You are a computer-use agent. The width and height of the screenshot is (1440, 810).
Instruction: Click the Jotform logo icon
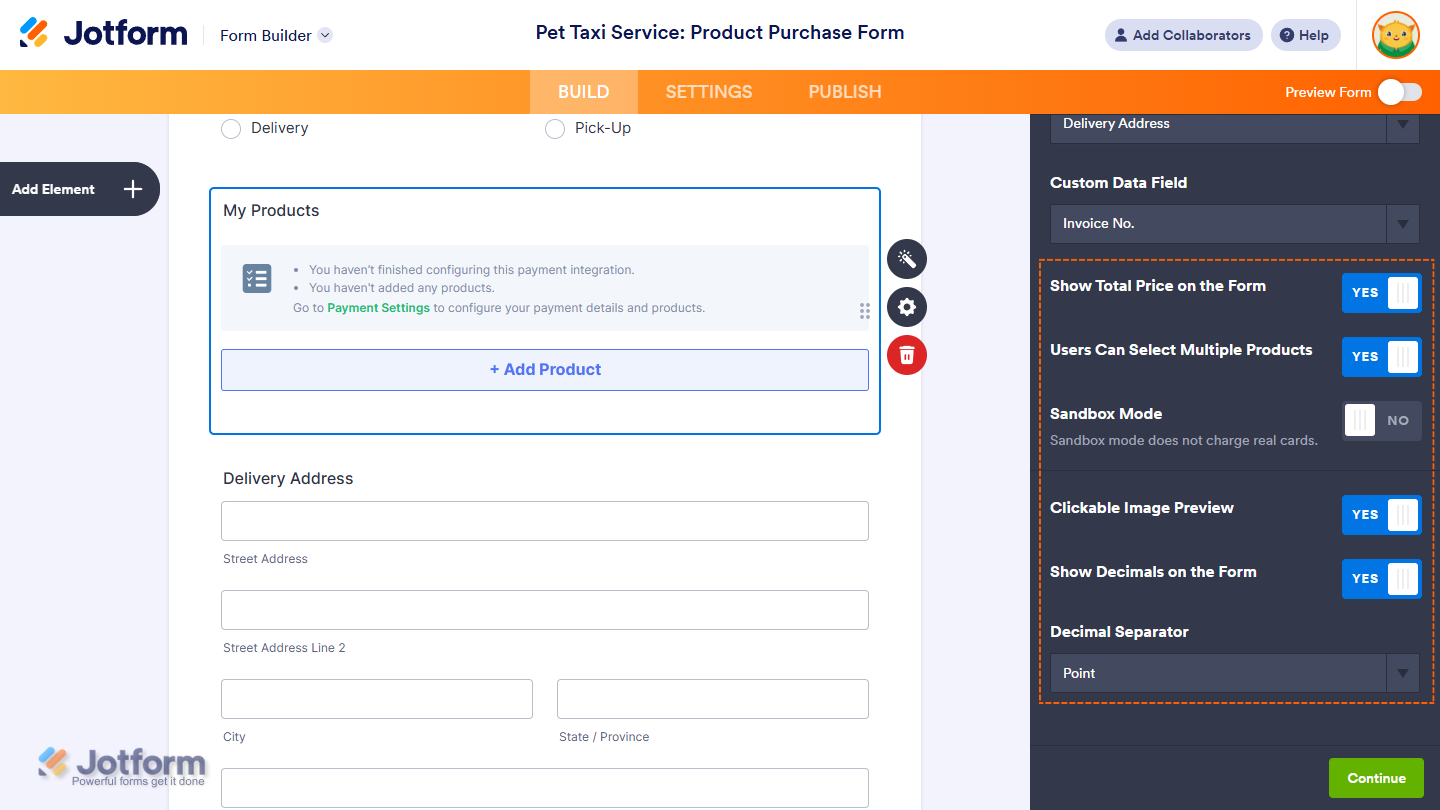coord(34,33)
